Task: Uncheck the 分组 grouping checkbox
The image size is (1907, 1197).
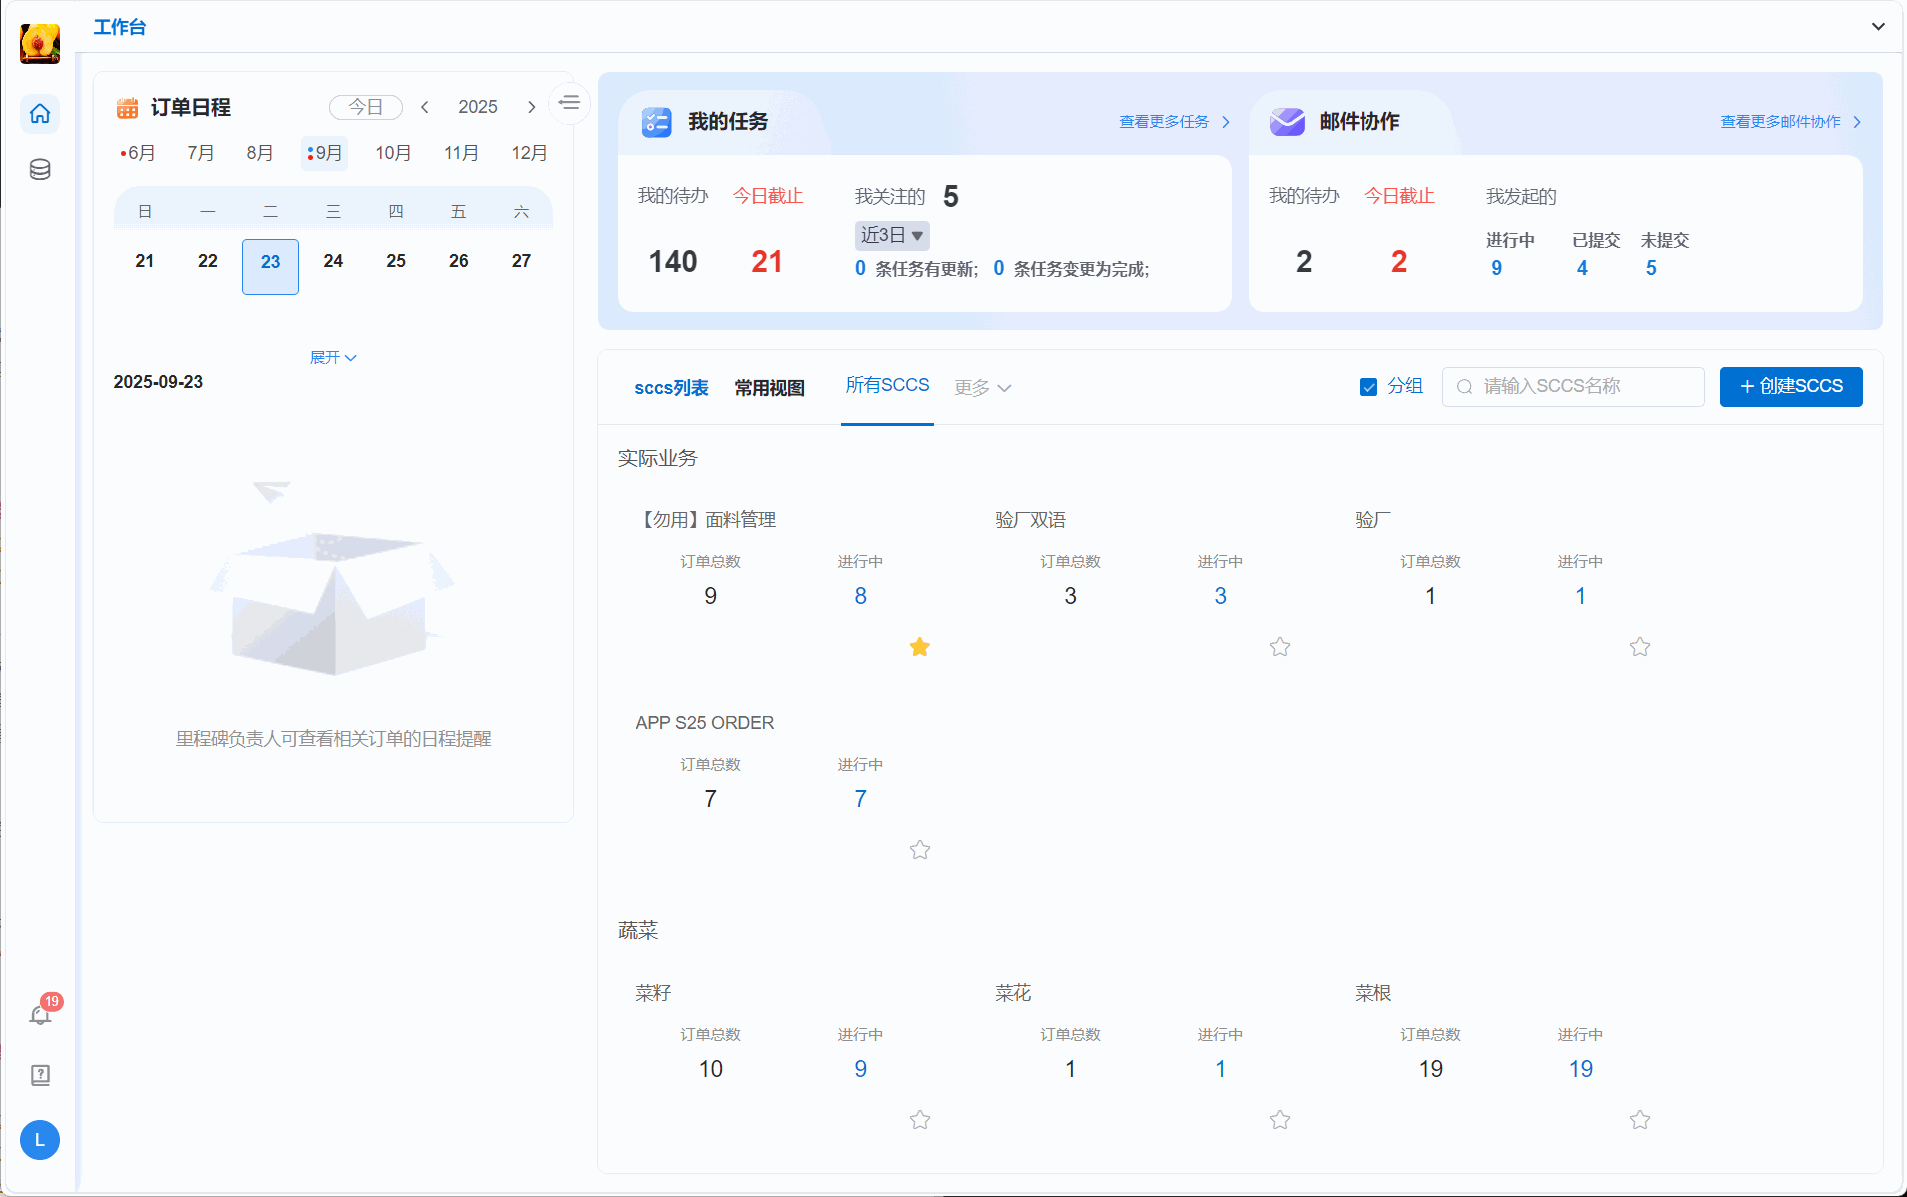Action: pos(1368,387)
